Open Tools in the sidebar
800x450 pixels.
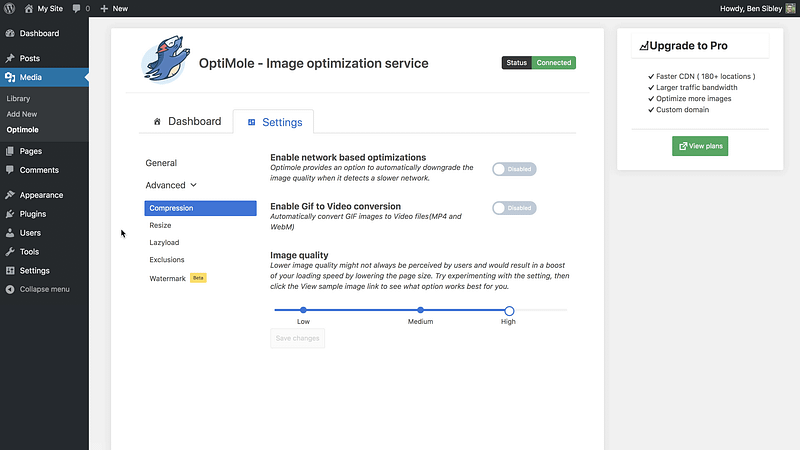click(29, 252)
